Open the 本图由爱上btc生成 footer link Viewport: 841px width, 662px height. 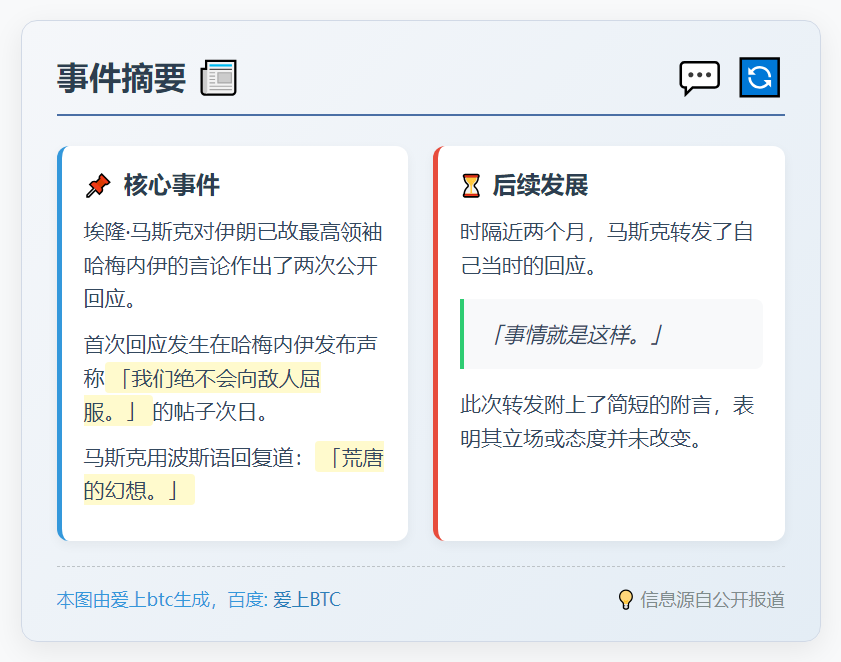pyautogui.click(x=198, y=600)
